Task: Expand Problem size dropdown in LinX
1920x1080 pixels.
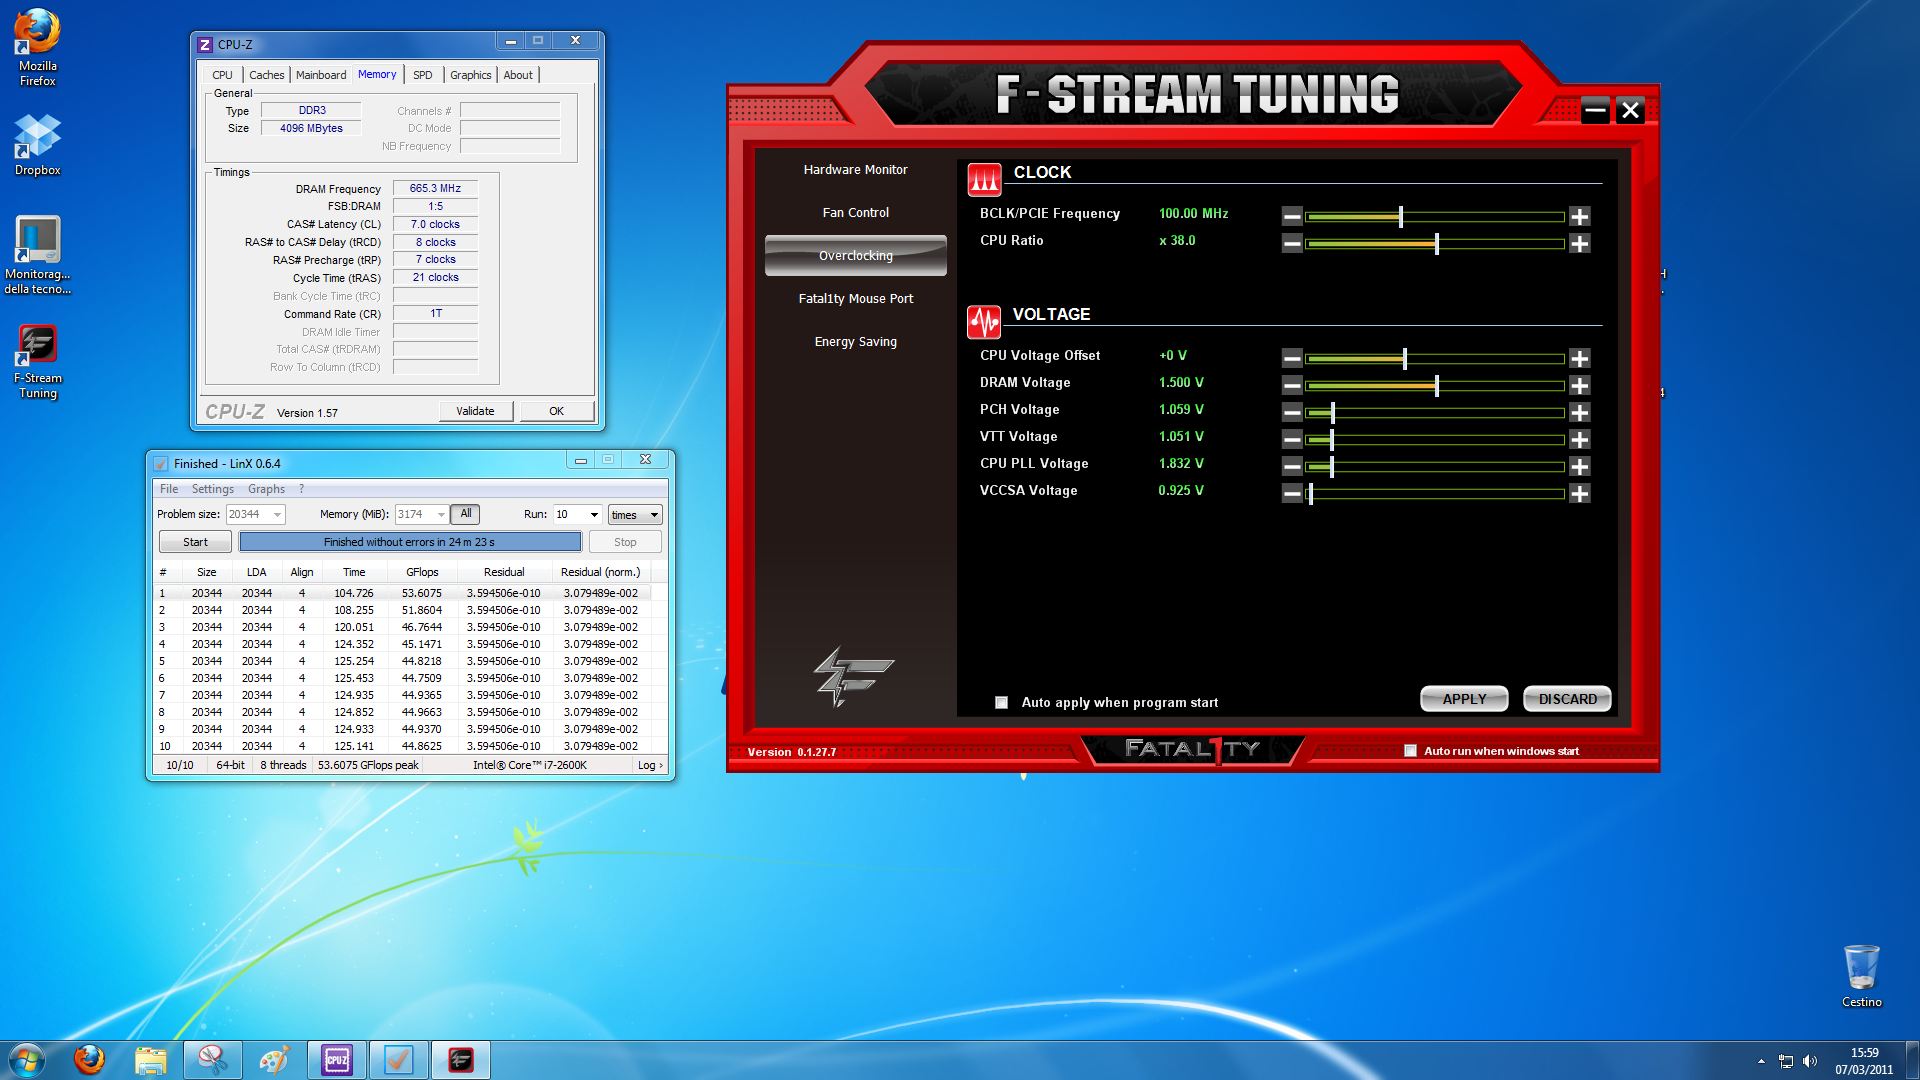Action: point(277,515)
